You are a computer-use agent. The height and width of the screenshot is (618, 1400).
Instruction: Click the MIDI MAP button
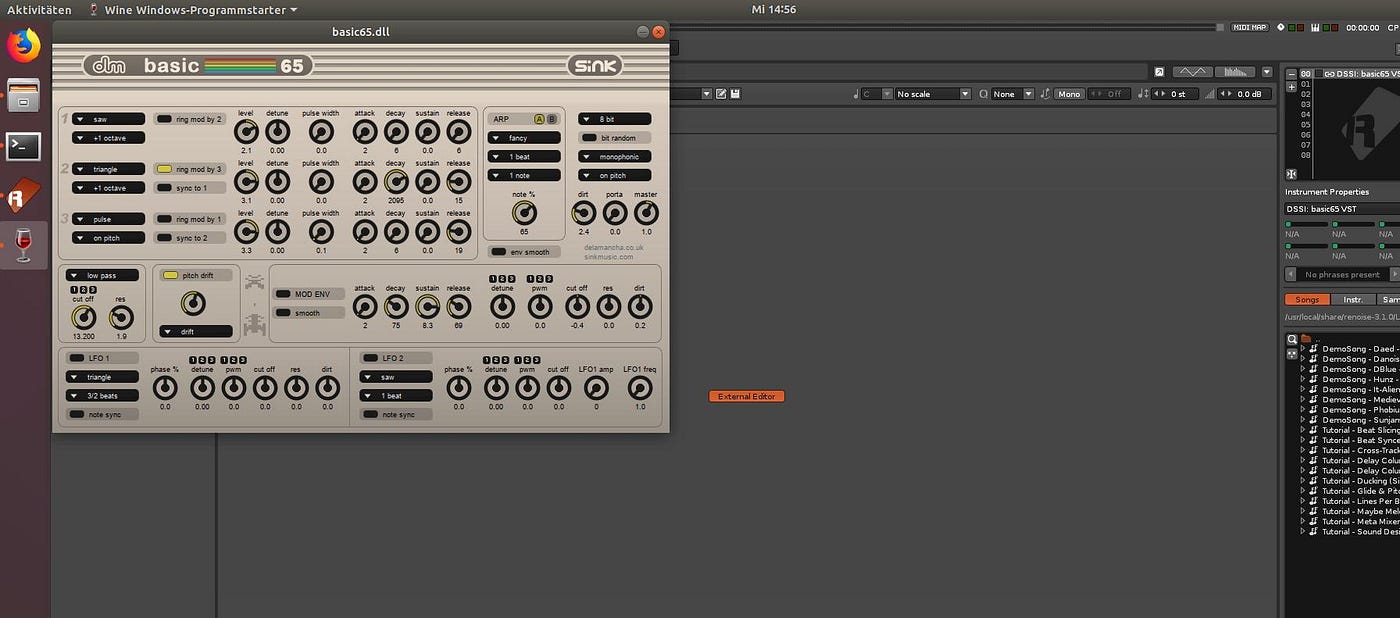point(1250,28)
